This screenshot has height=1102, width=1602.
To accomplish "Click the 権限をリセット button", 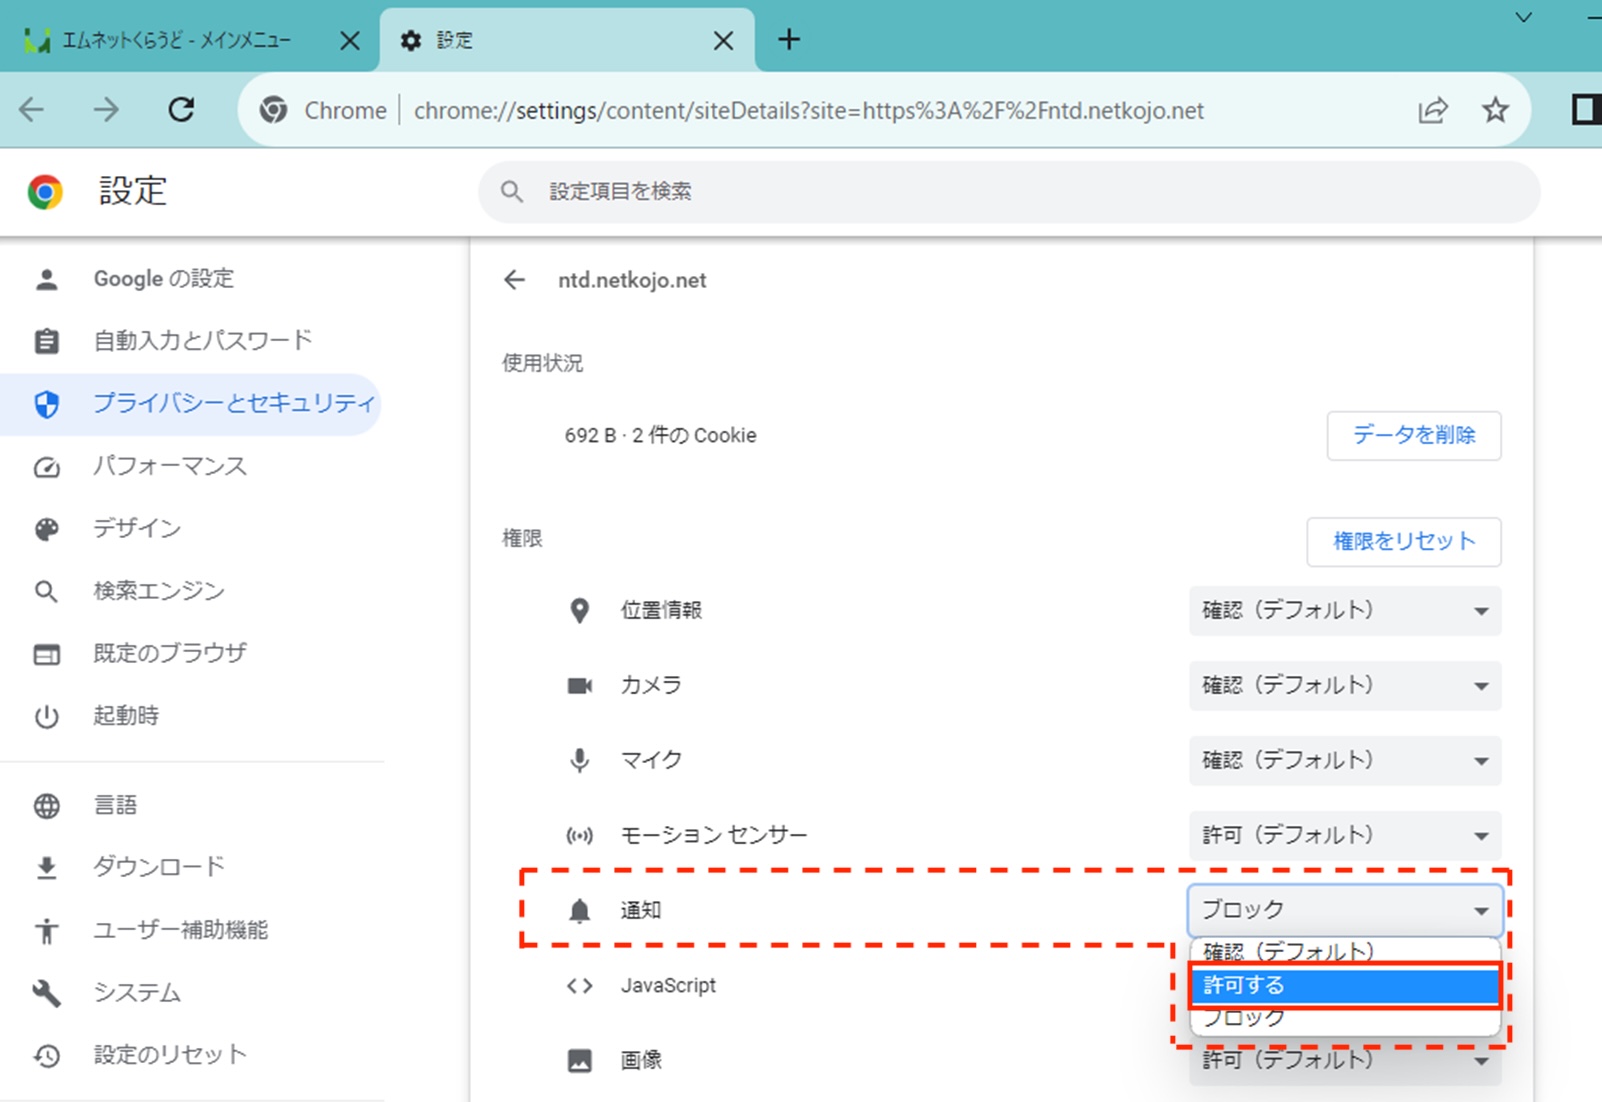I will (1403, 541).
